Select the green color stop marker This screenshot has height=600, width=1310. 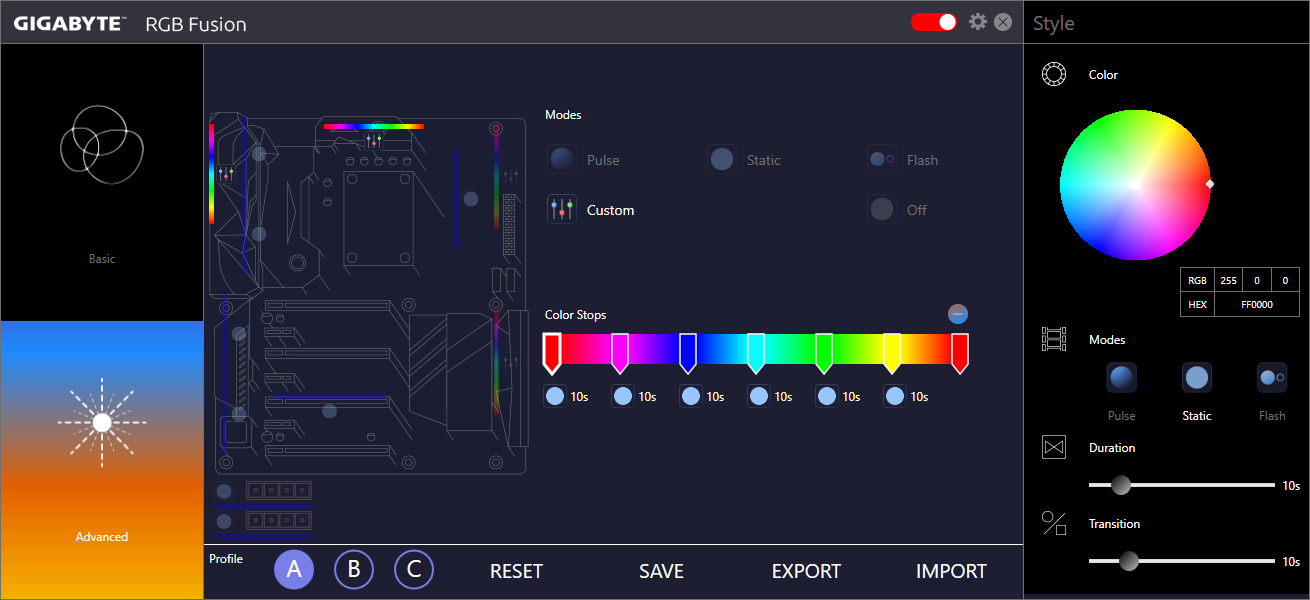(824, 353)
